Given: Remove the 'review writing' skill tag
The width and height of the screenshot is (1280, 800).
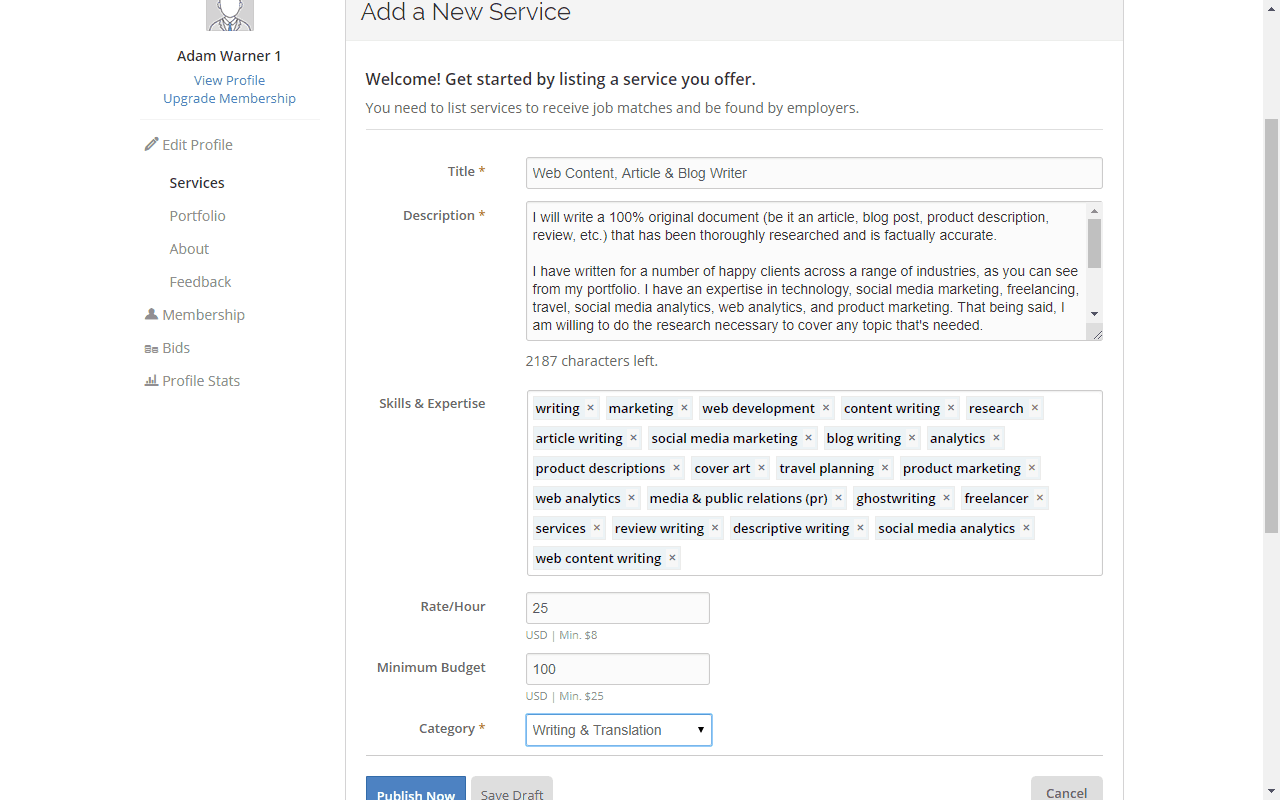Looking at the screenshot, I should coord(715,528).
